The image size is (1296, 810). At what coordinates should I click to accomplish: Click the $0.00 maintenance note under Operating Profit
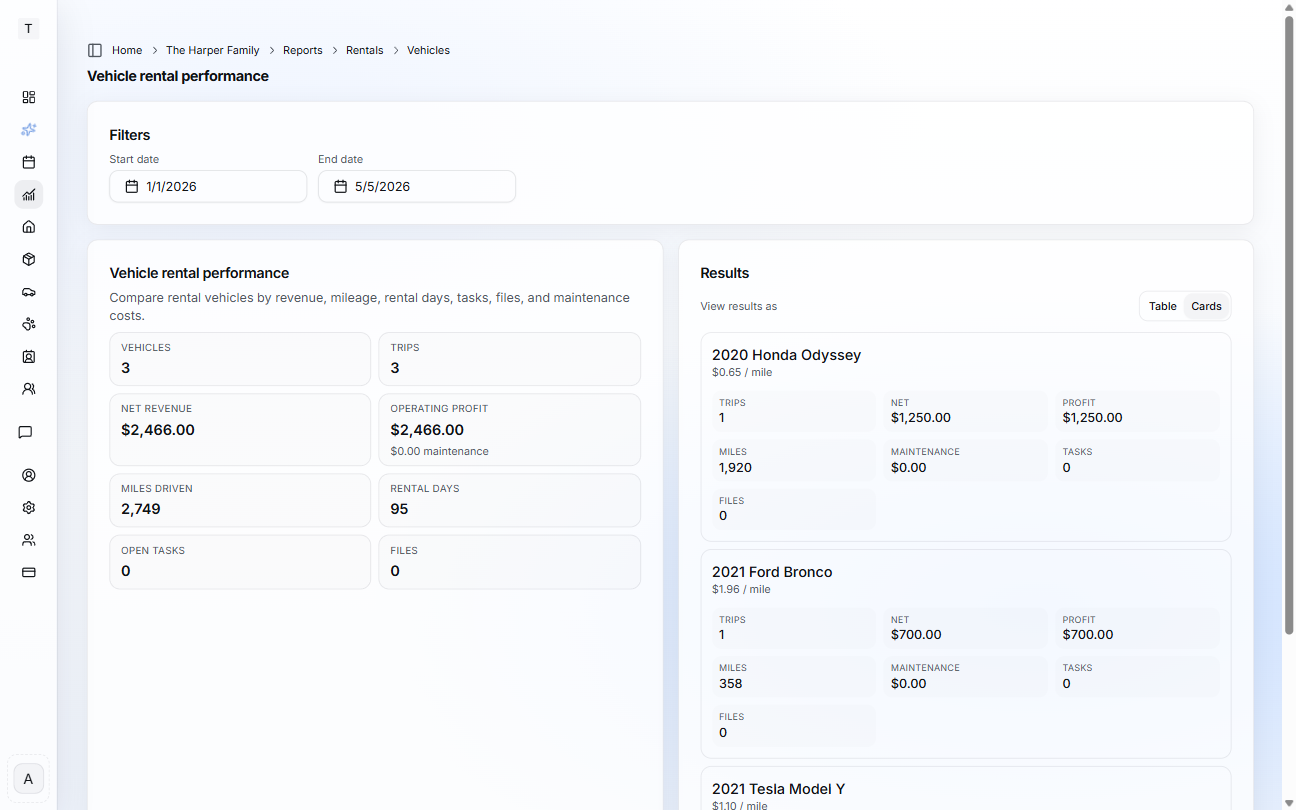[440, 451]
